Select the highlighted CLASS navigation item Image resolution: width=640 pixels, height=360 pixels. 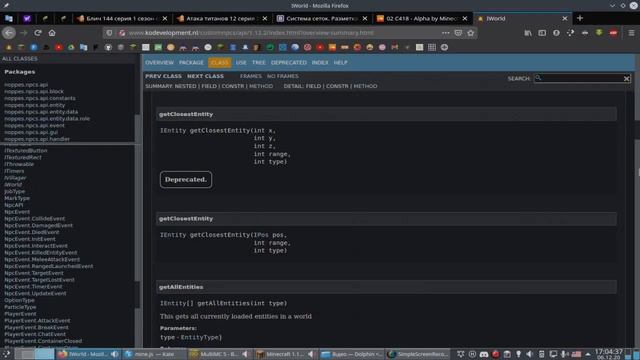point(220,62)
